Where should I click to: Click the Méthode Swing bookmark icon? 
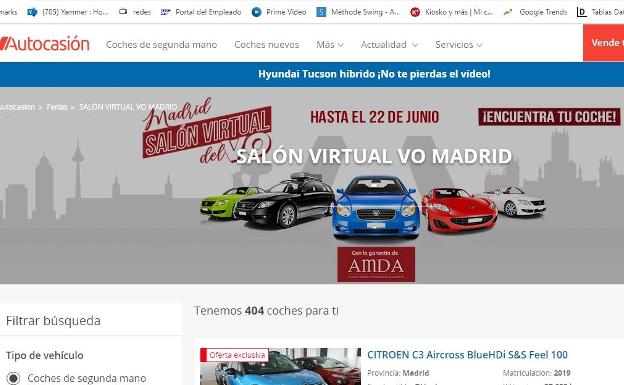click(x=321, y=12)
